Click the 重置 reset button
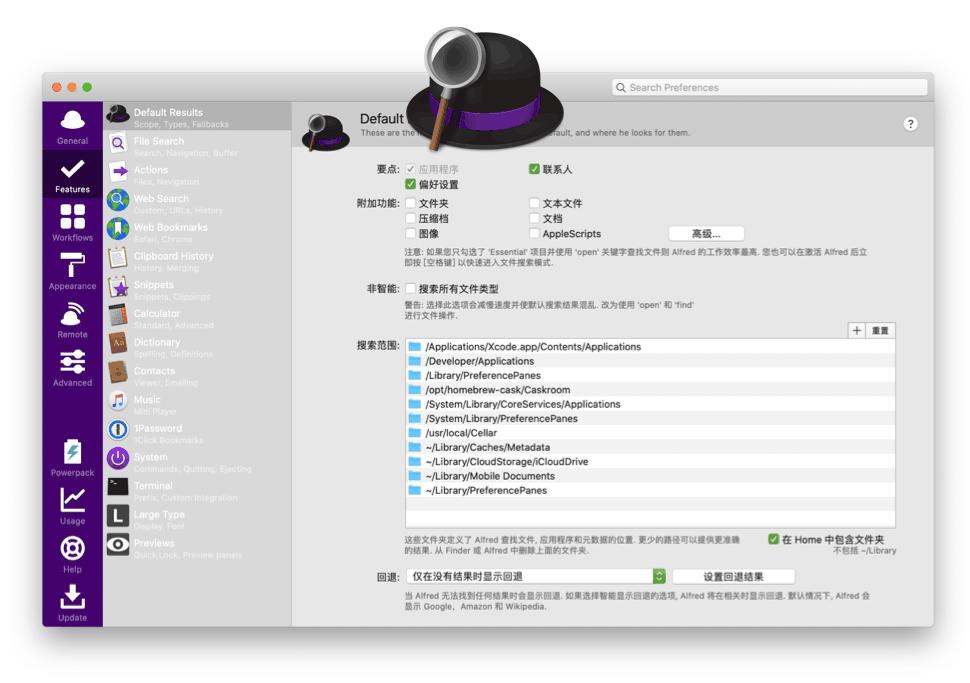Viewport: 970px width, 683px height. point(880,330)
